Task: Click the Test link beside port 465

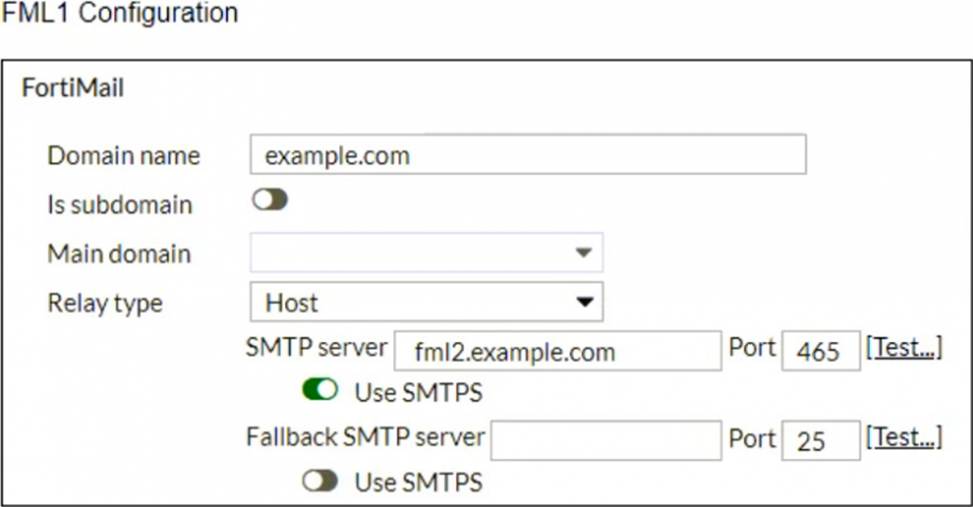Action: [904, 348]
